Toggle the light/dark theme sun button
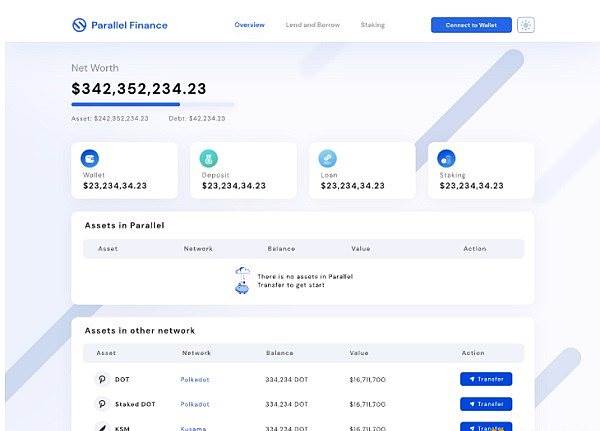The height and width of the screenshot is (431, 600). pos(526,25)
